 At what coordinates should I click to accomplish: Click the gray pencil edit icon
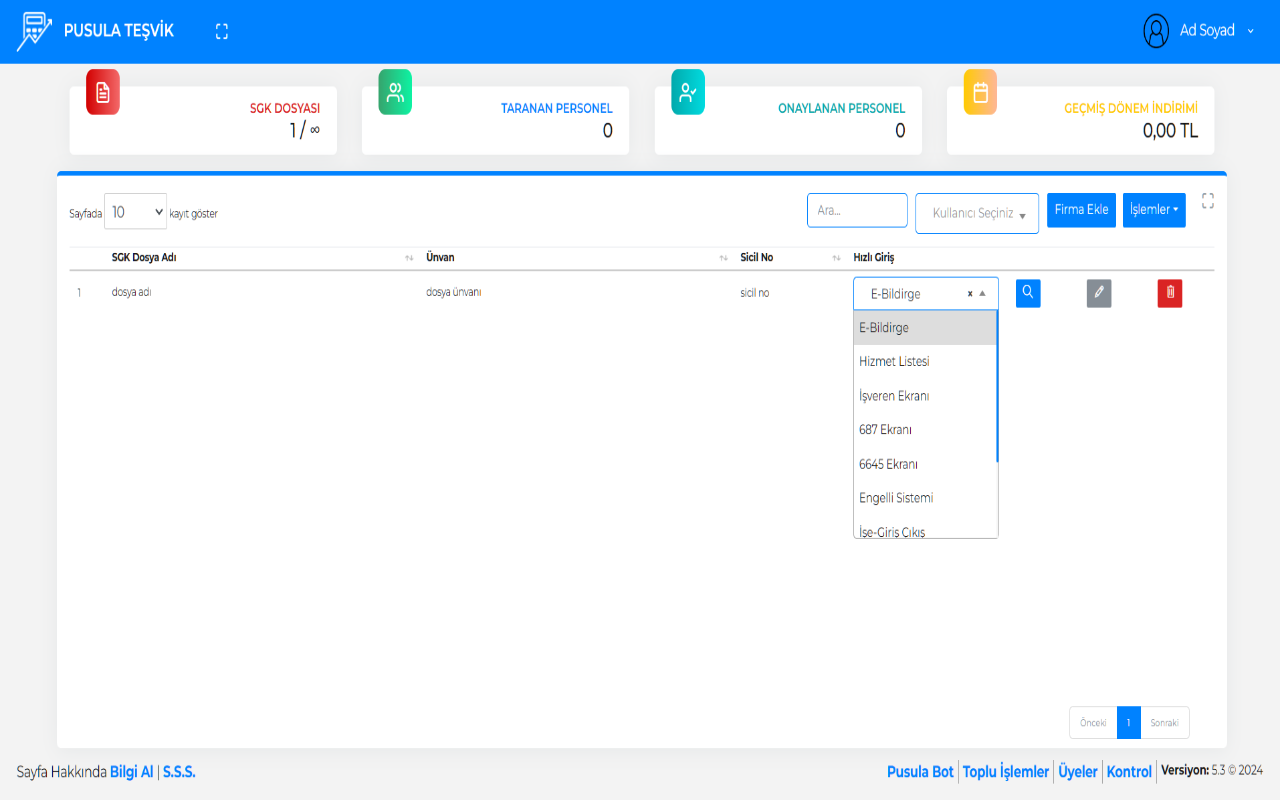pos(1099,293)
